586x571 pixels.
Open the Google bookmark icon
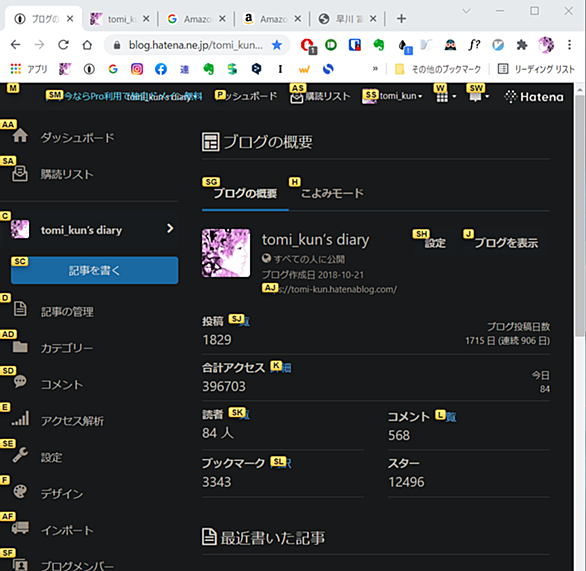point(113,69)
